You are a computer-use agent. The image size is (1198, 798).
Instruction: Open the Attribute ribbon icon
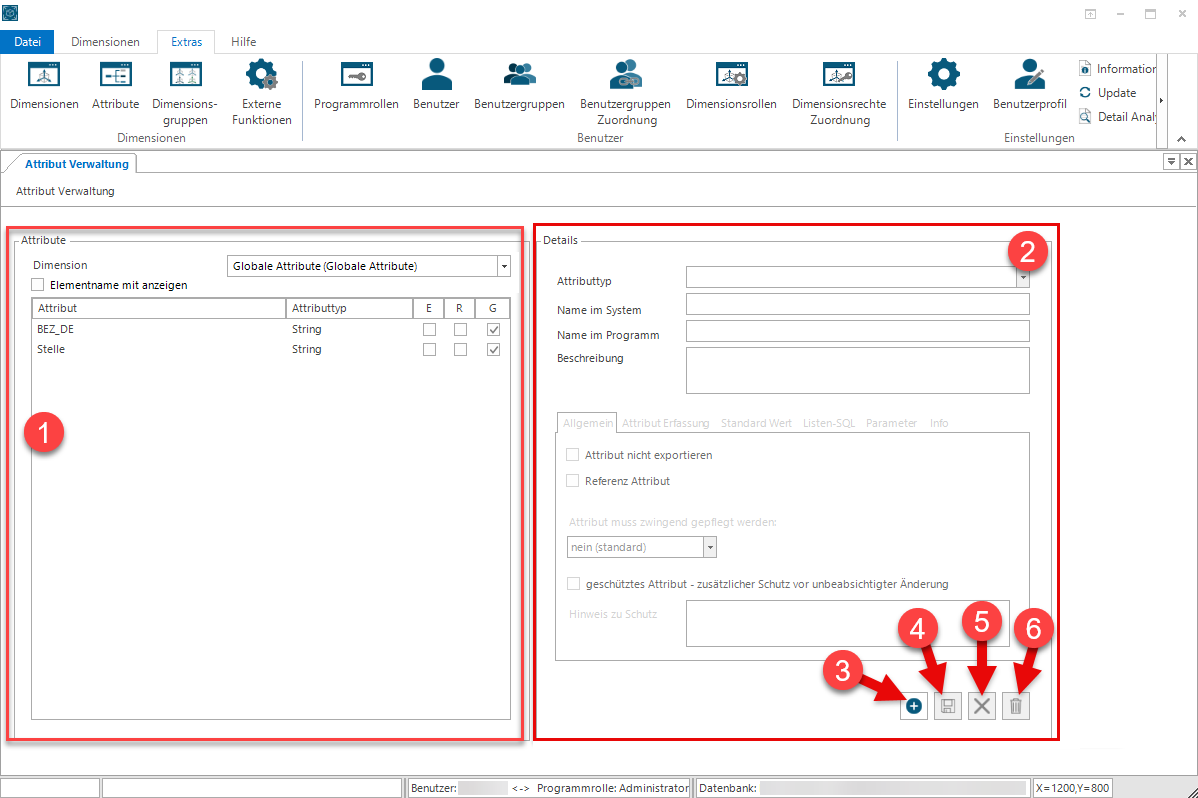(115, 86)
